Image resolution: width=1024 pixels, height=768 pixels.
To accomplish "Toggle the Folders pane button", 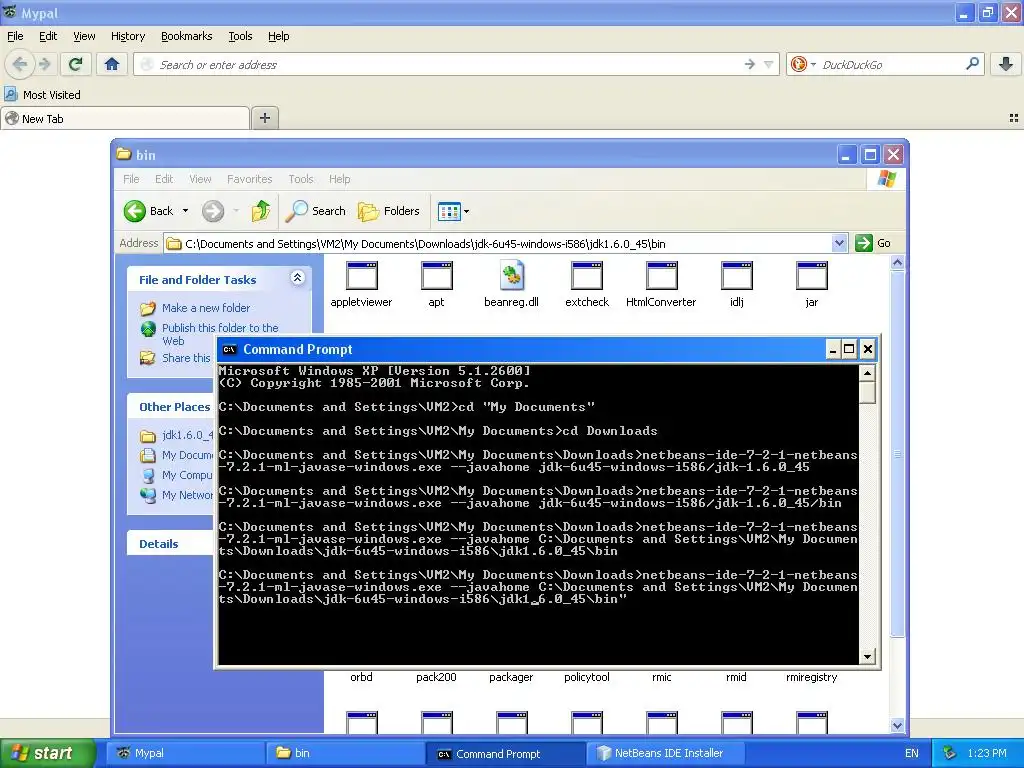I will (x=389, y=211).
